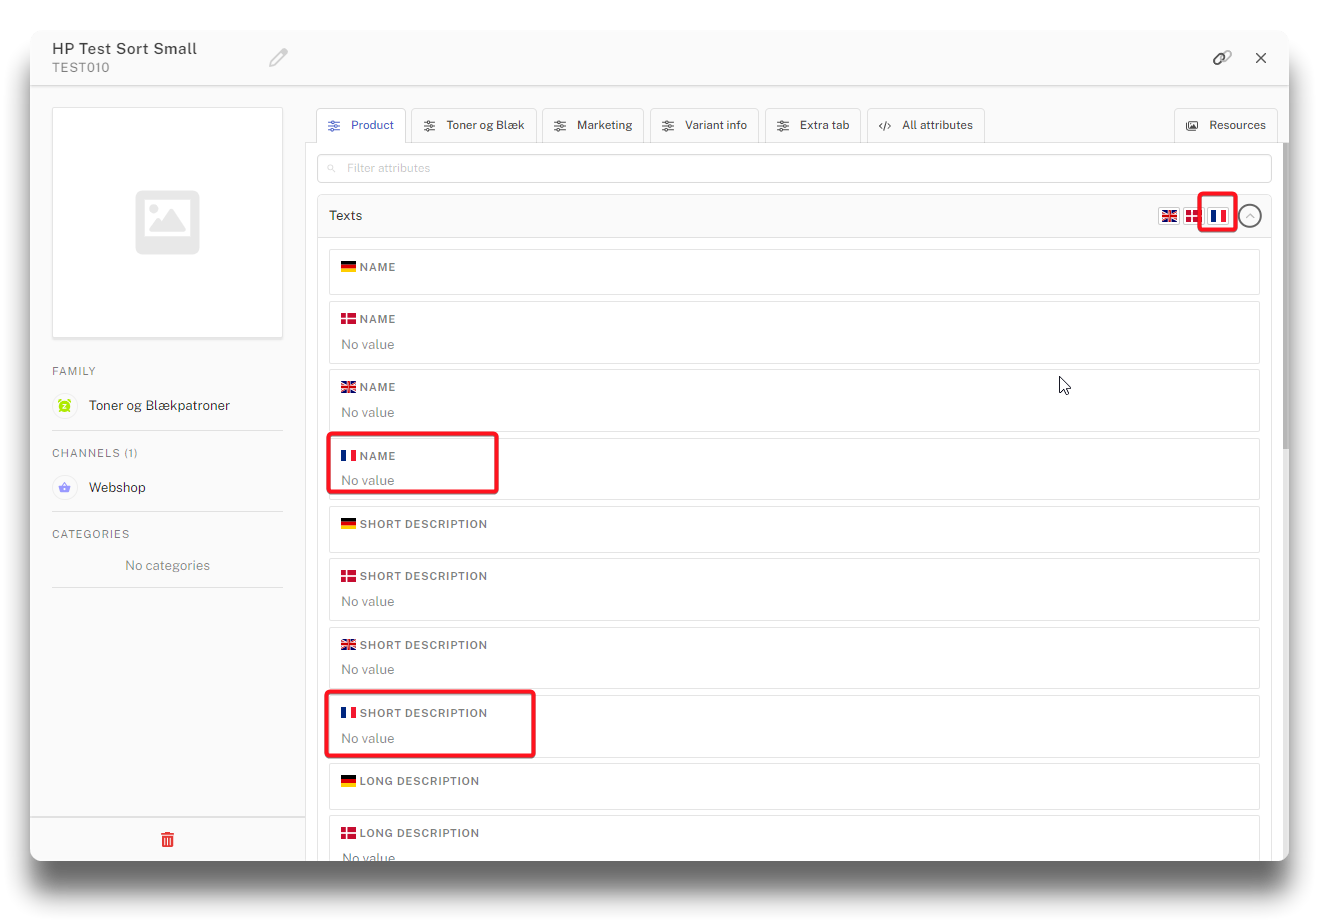Click the magnifier icon in filter field
Viewport: 1319px width, 923px height.
[332, 168]
